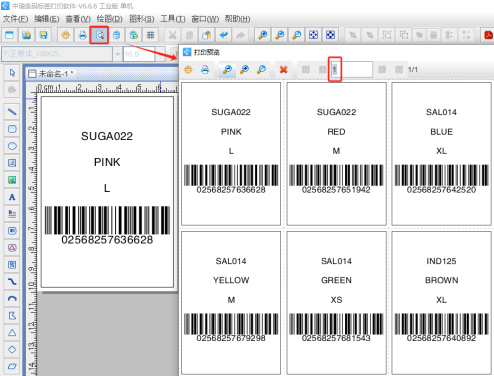Click the zoom in icon in preview toolbar
The image size is (494, 376).
pos(244,69)
